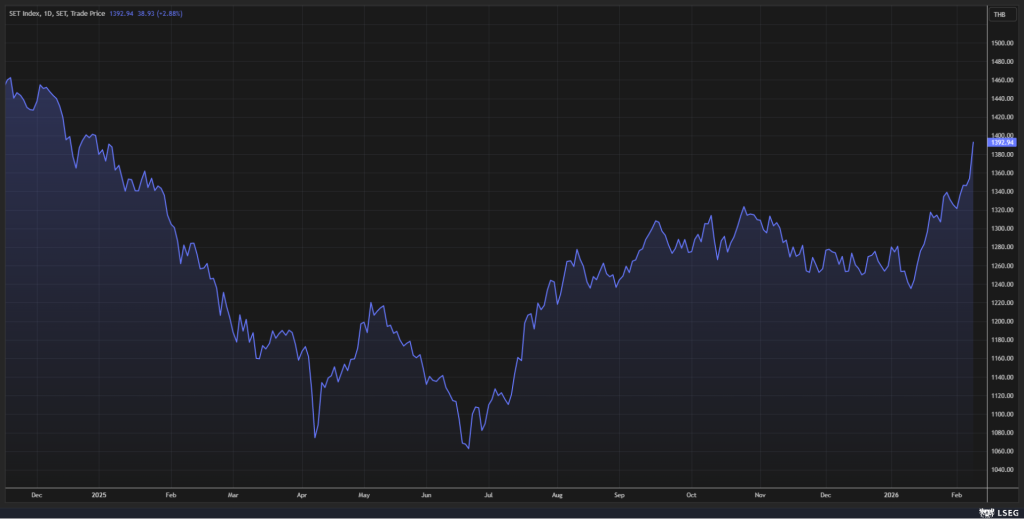Click the 1300.00 price axis label

click(1001, 228)
